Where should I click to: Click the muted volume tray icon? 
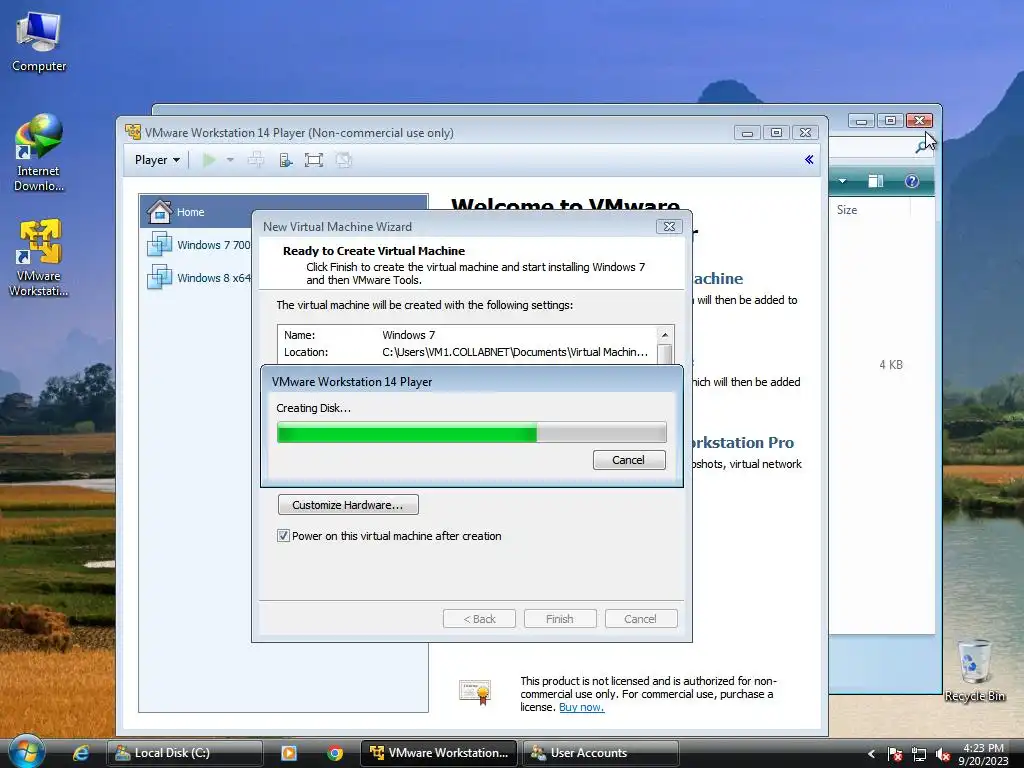[x=942, y=754]
